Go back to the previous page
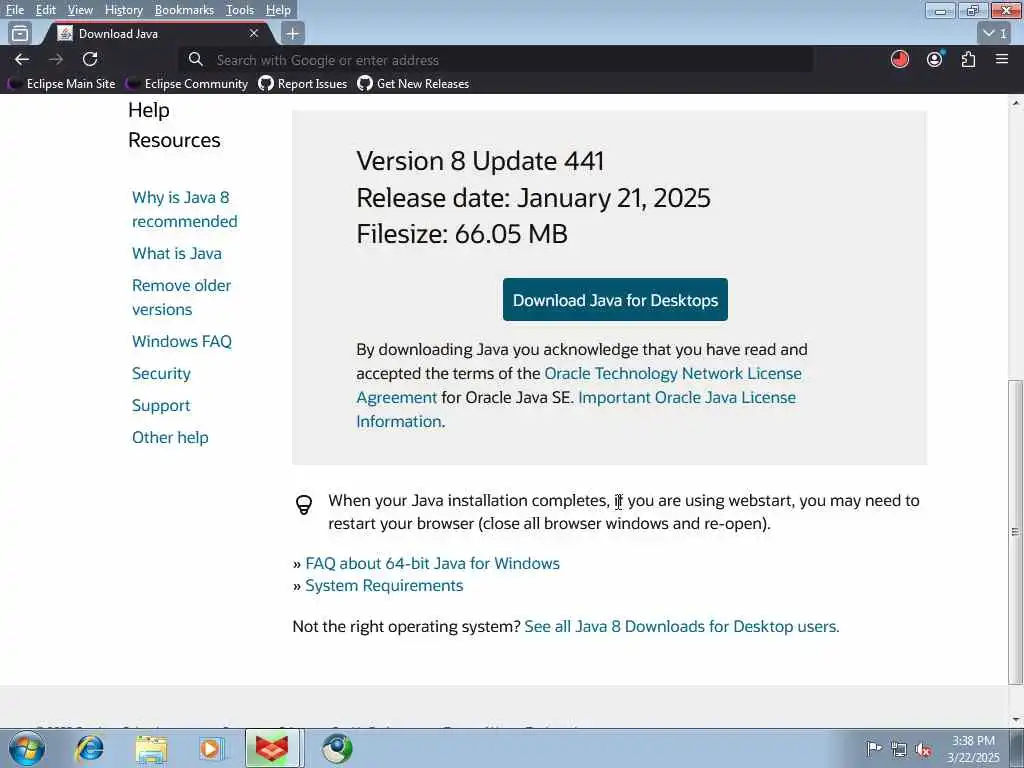The image size is (1024, 768). click(x=22, y=59)
